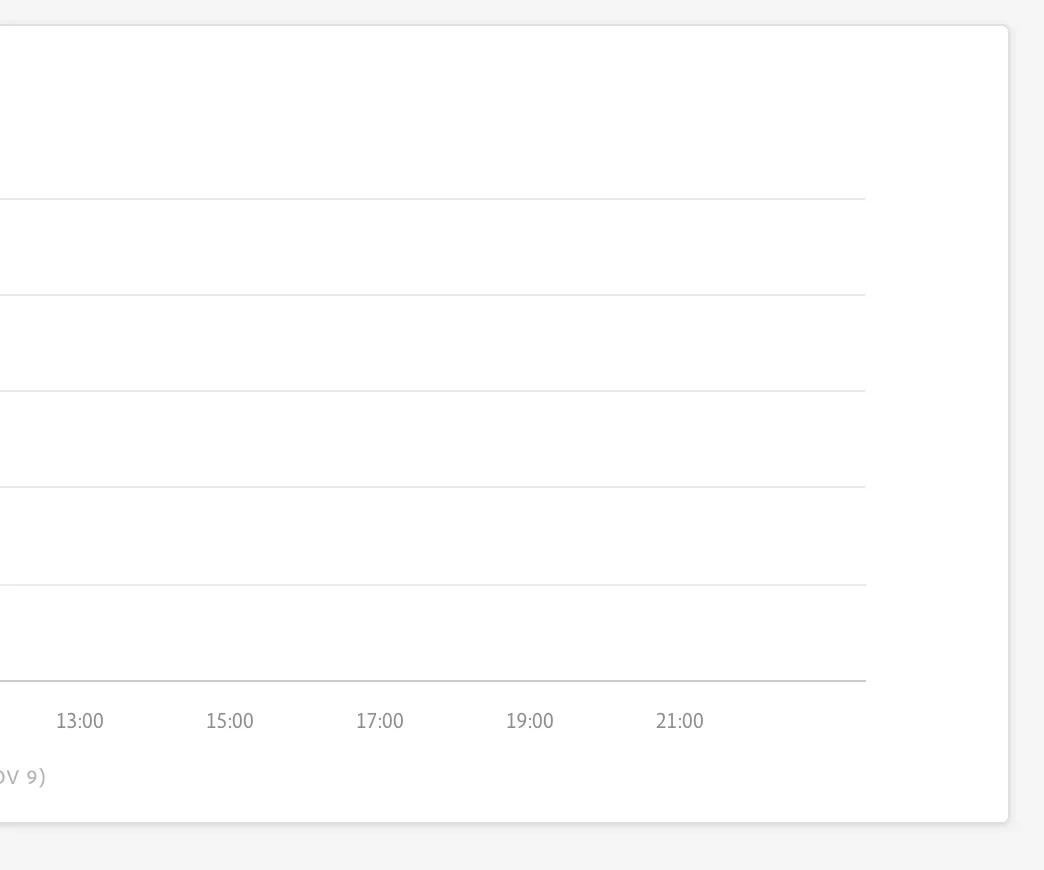The width and height of the screenshot is (1044, 870).
Task: Click the lowest light gridline above the axis
Action: pos(432,585)
